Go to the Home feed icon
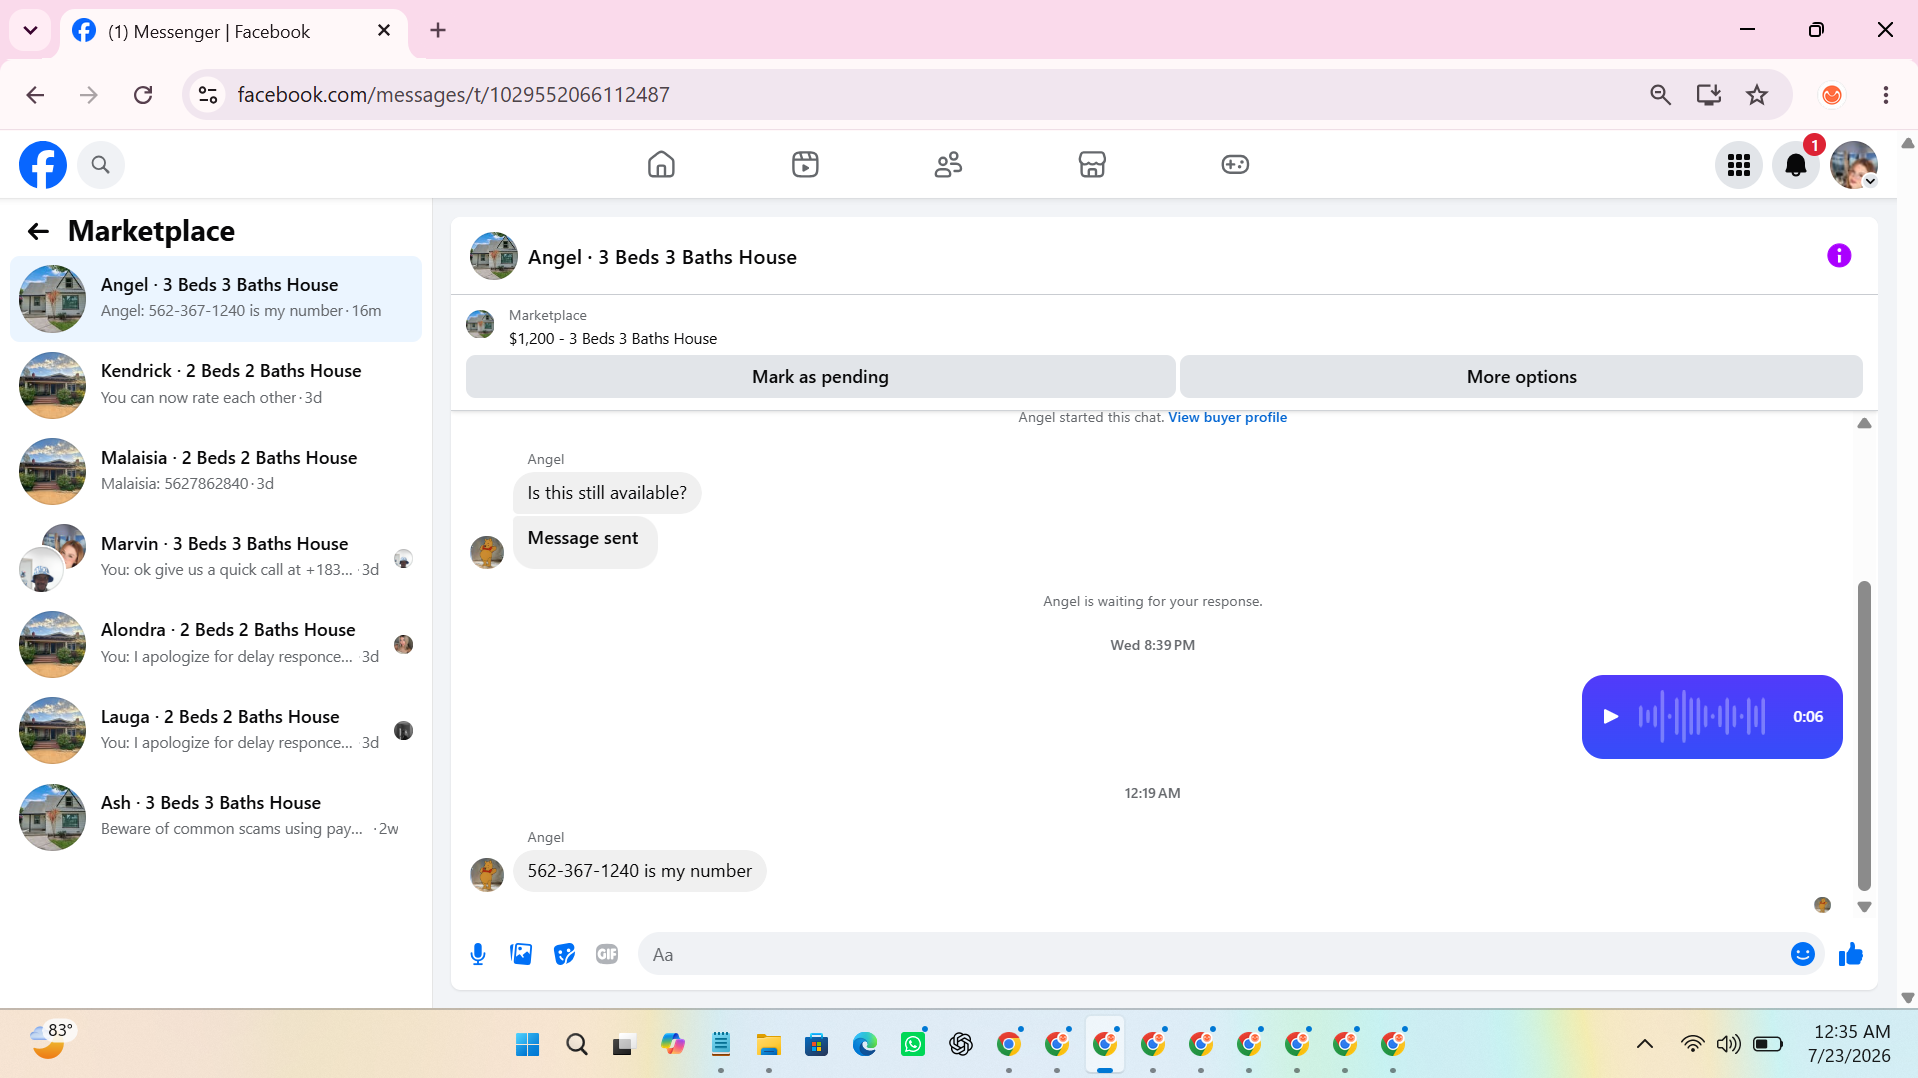1918x1078 pixels. tap(661, 164)
